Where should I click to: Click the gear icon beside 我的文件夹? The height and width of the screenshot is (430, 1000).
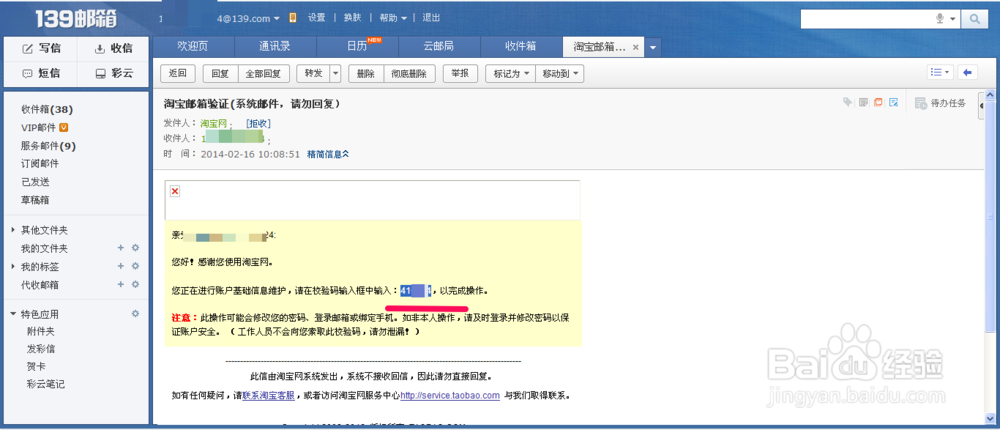pos(135,248)
